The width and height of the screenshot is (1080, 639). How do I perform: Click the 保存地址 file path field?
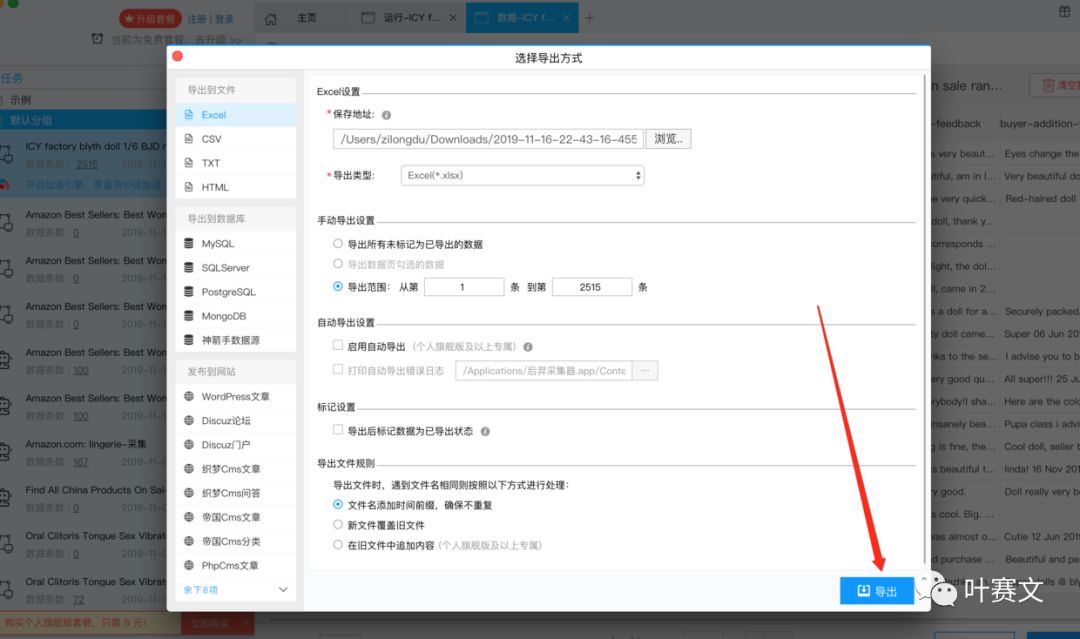pyautogui.click(x=488, y=139)
